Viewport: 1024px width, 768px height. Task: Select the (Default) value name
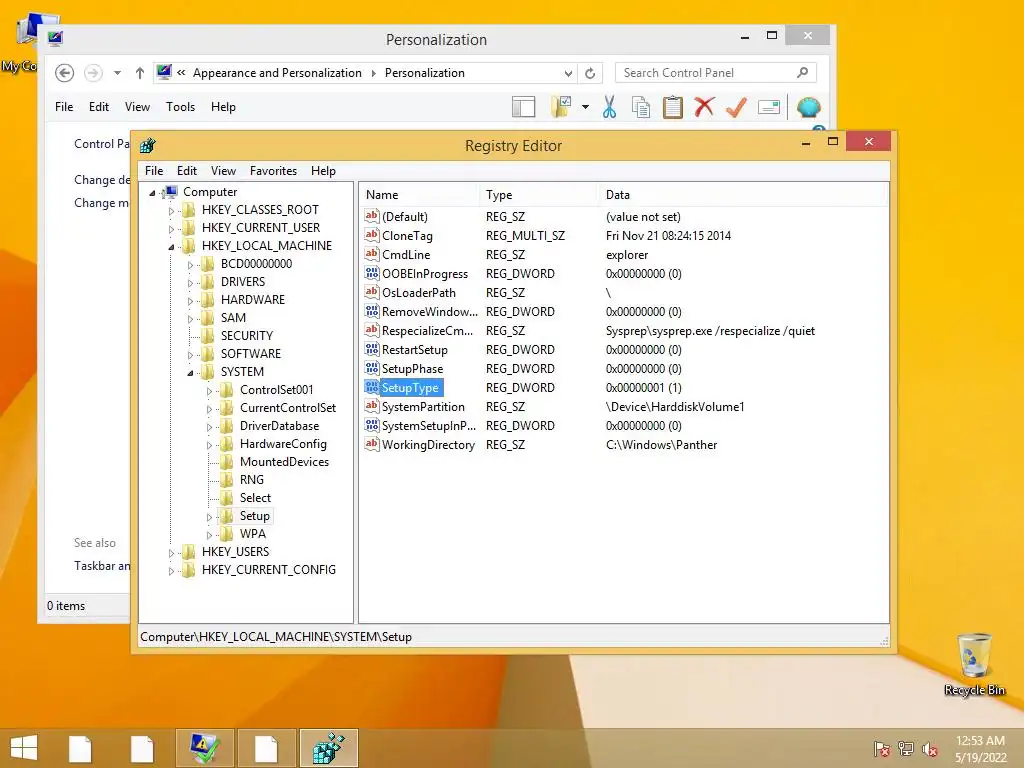(405, 216)
